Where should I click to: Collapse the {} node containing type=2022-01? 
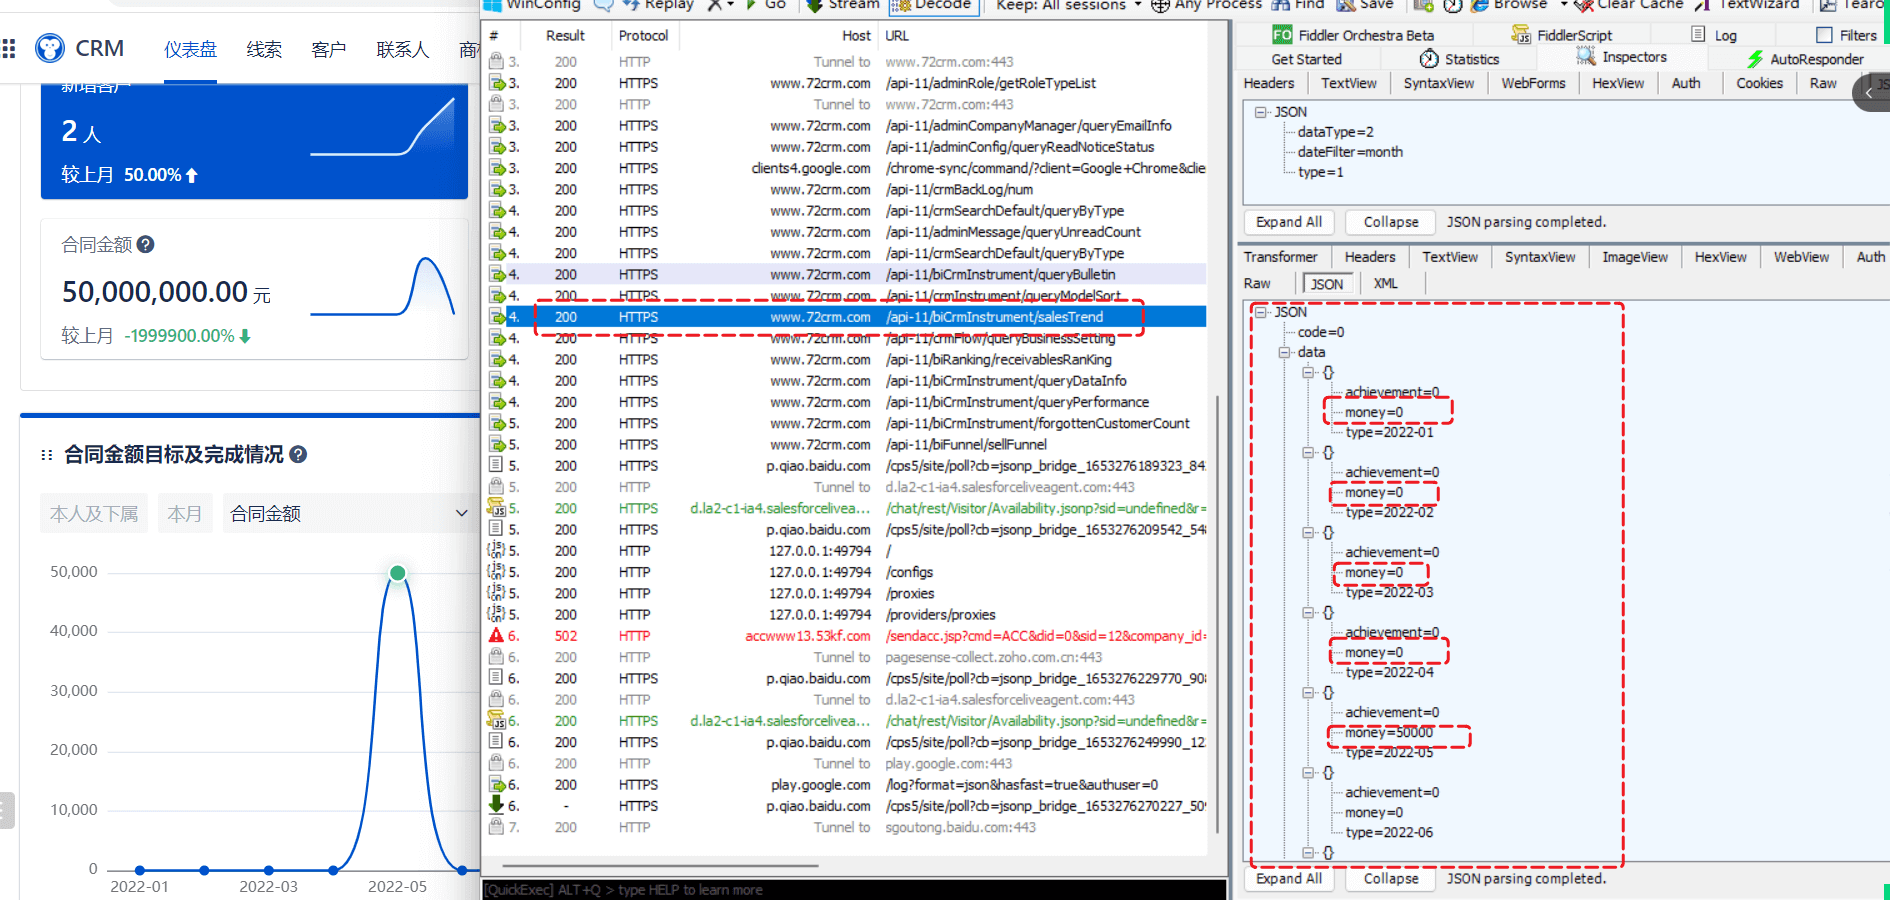click(1308, 372)
